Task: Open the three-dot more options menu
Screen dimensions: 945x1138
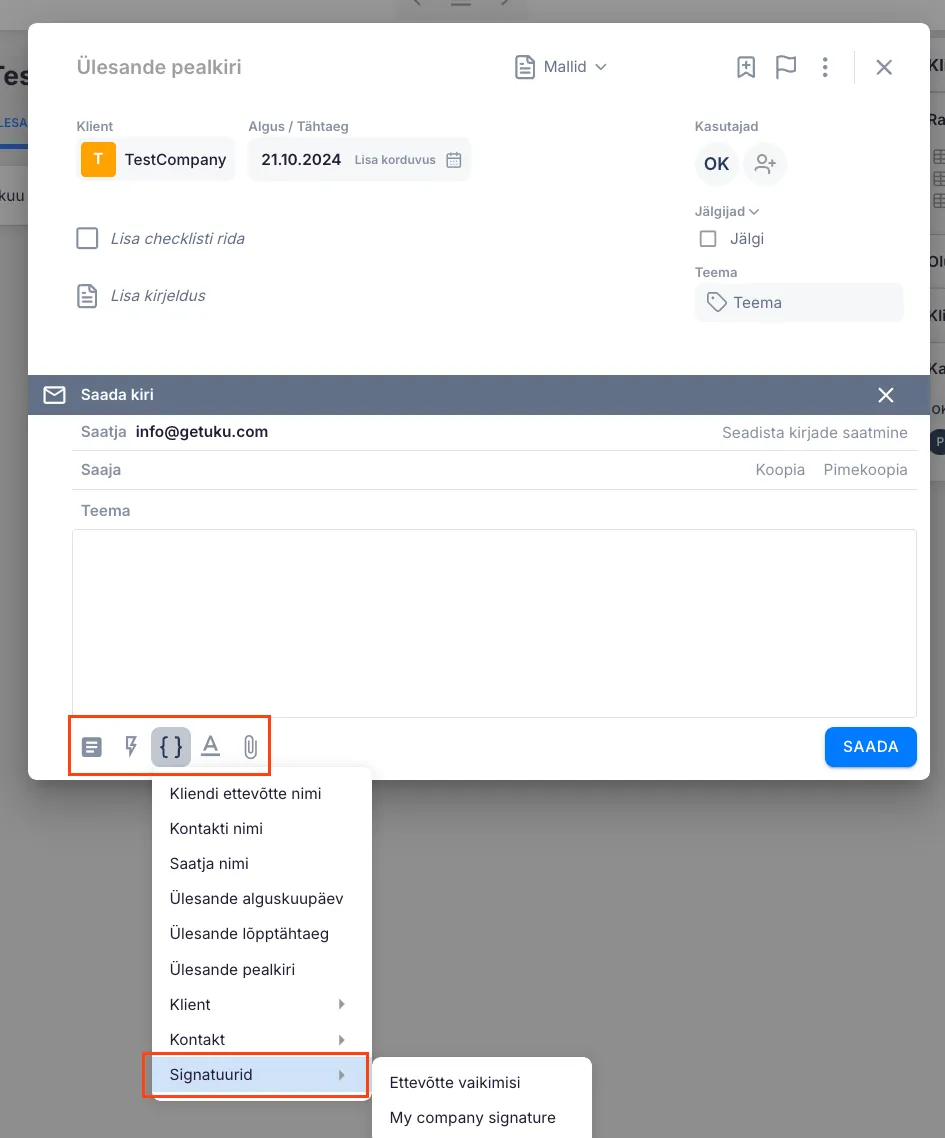Action: [x=825, y=67]
